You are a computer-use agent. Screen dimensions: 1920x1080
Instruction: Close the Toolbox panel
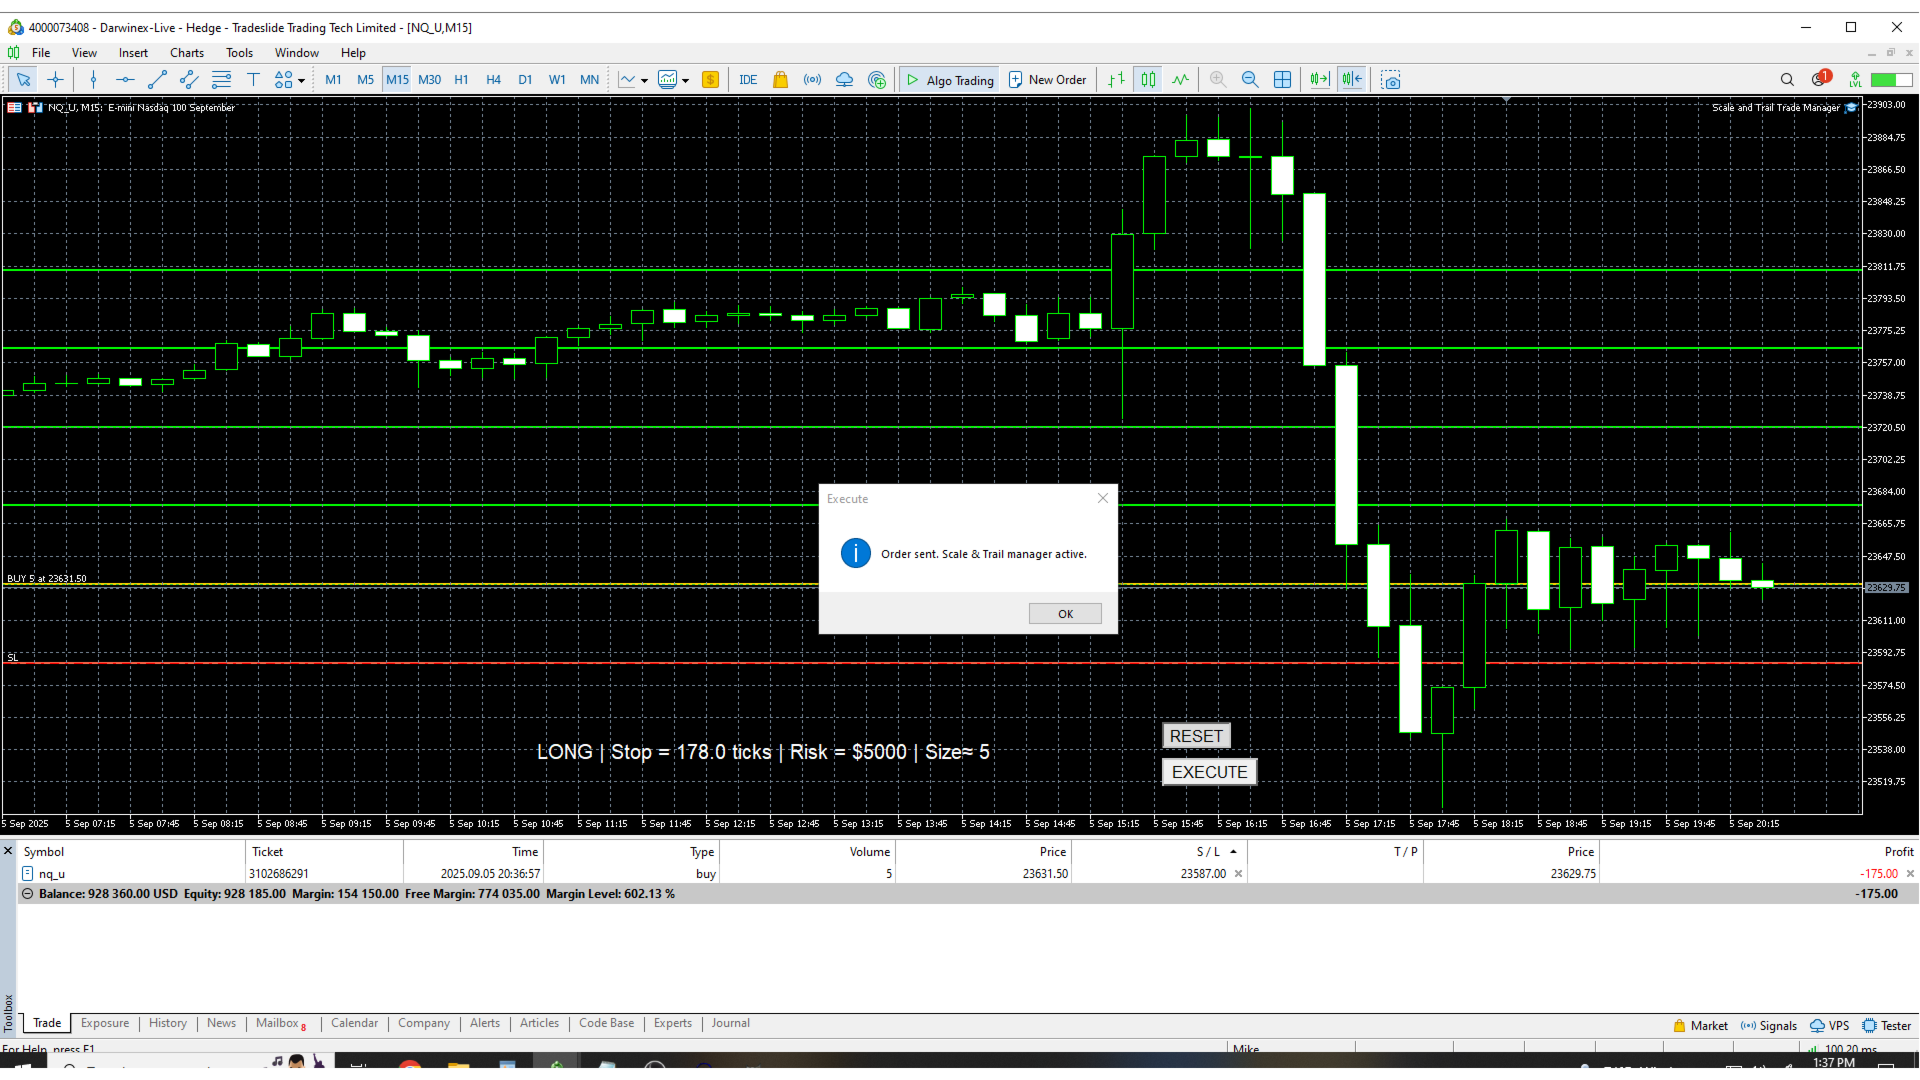(x=8, y=851)
